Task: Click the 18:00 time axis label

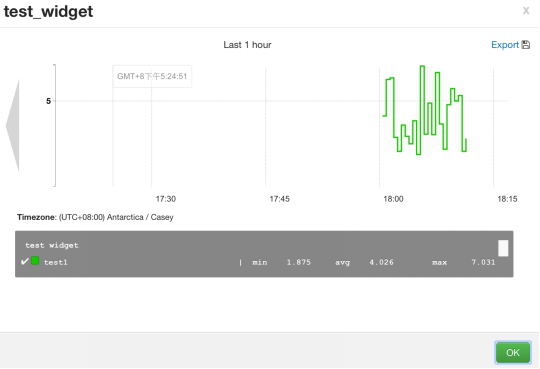Action: click(393, 199)
